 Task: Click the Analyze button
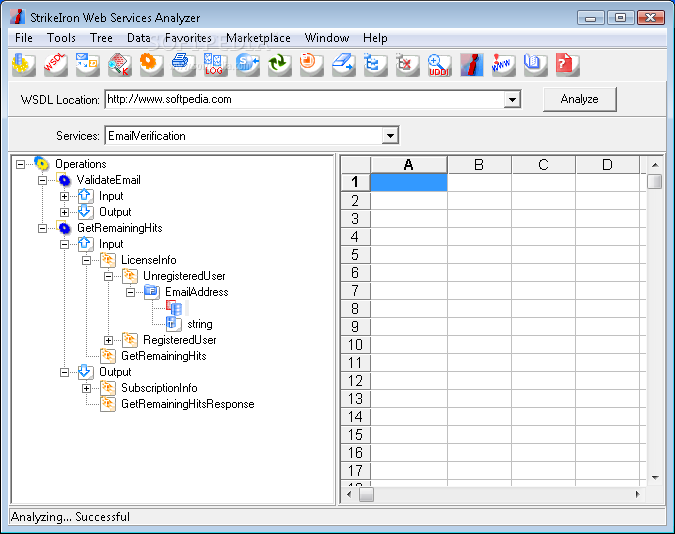point(579,99)
